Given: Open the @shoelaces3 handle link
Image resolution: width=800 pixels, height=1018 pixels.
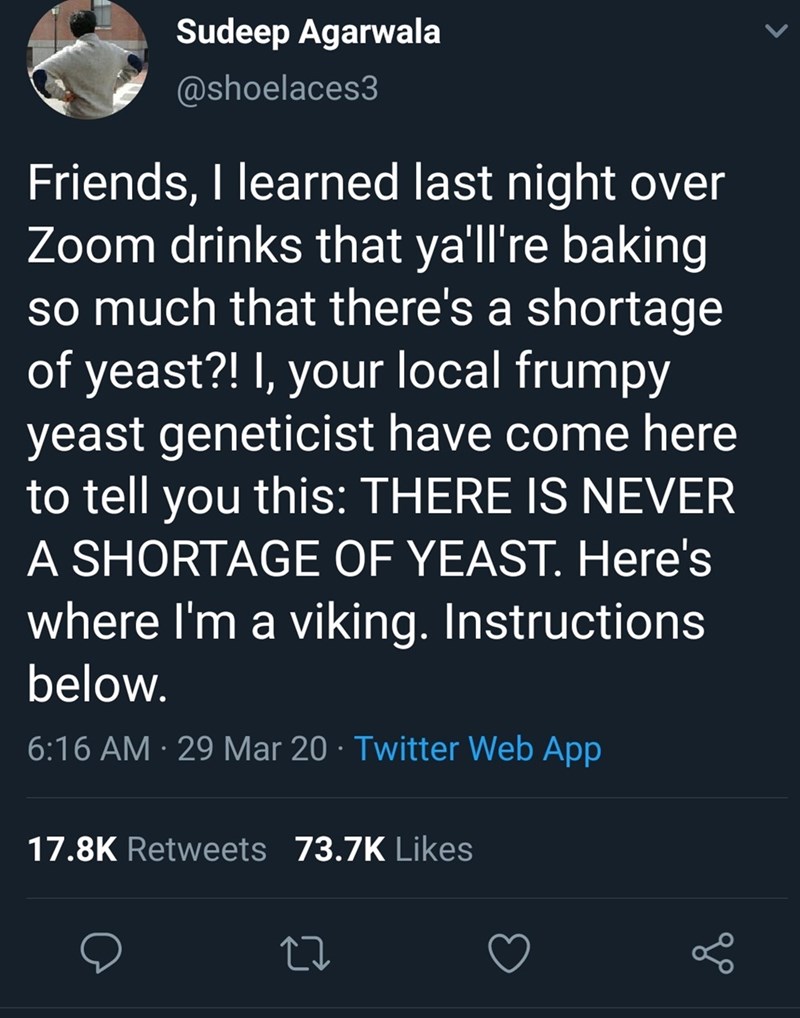Looking at the screenshot, I should click(x=278, y=92).
